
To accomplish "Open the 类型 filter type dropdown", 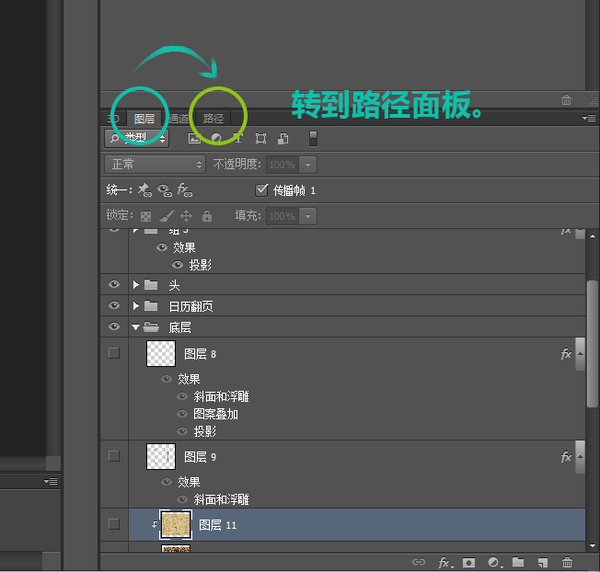I will [137, 138].
